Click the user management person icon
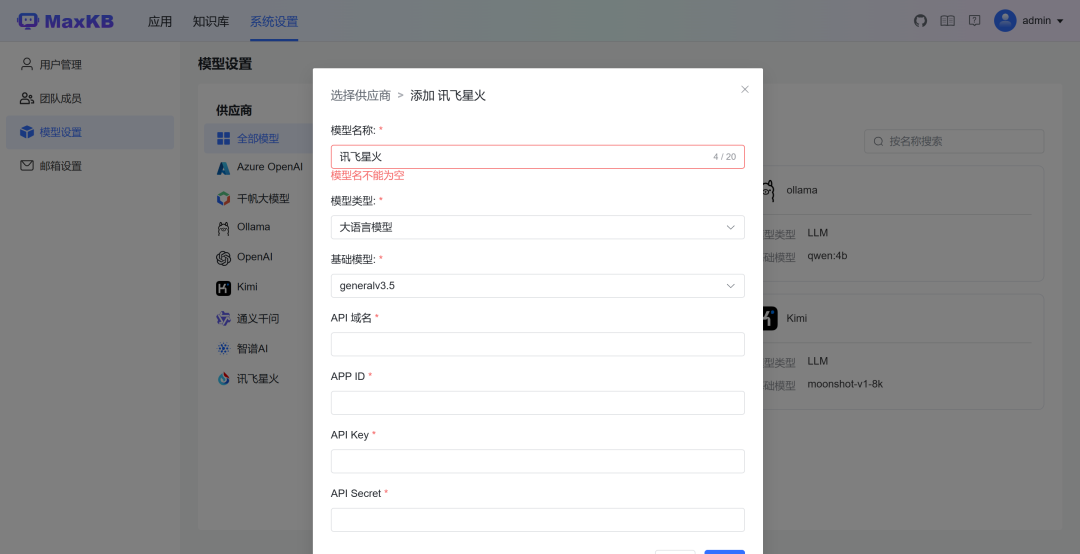 (27, 64)
